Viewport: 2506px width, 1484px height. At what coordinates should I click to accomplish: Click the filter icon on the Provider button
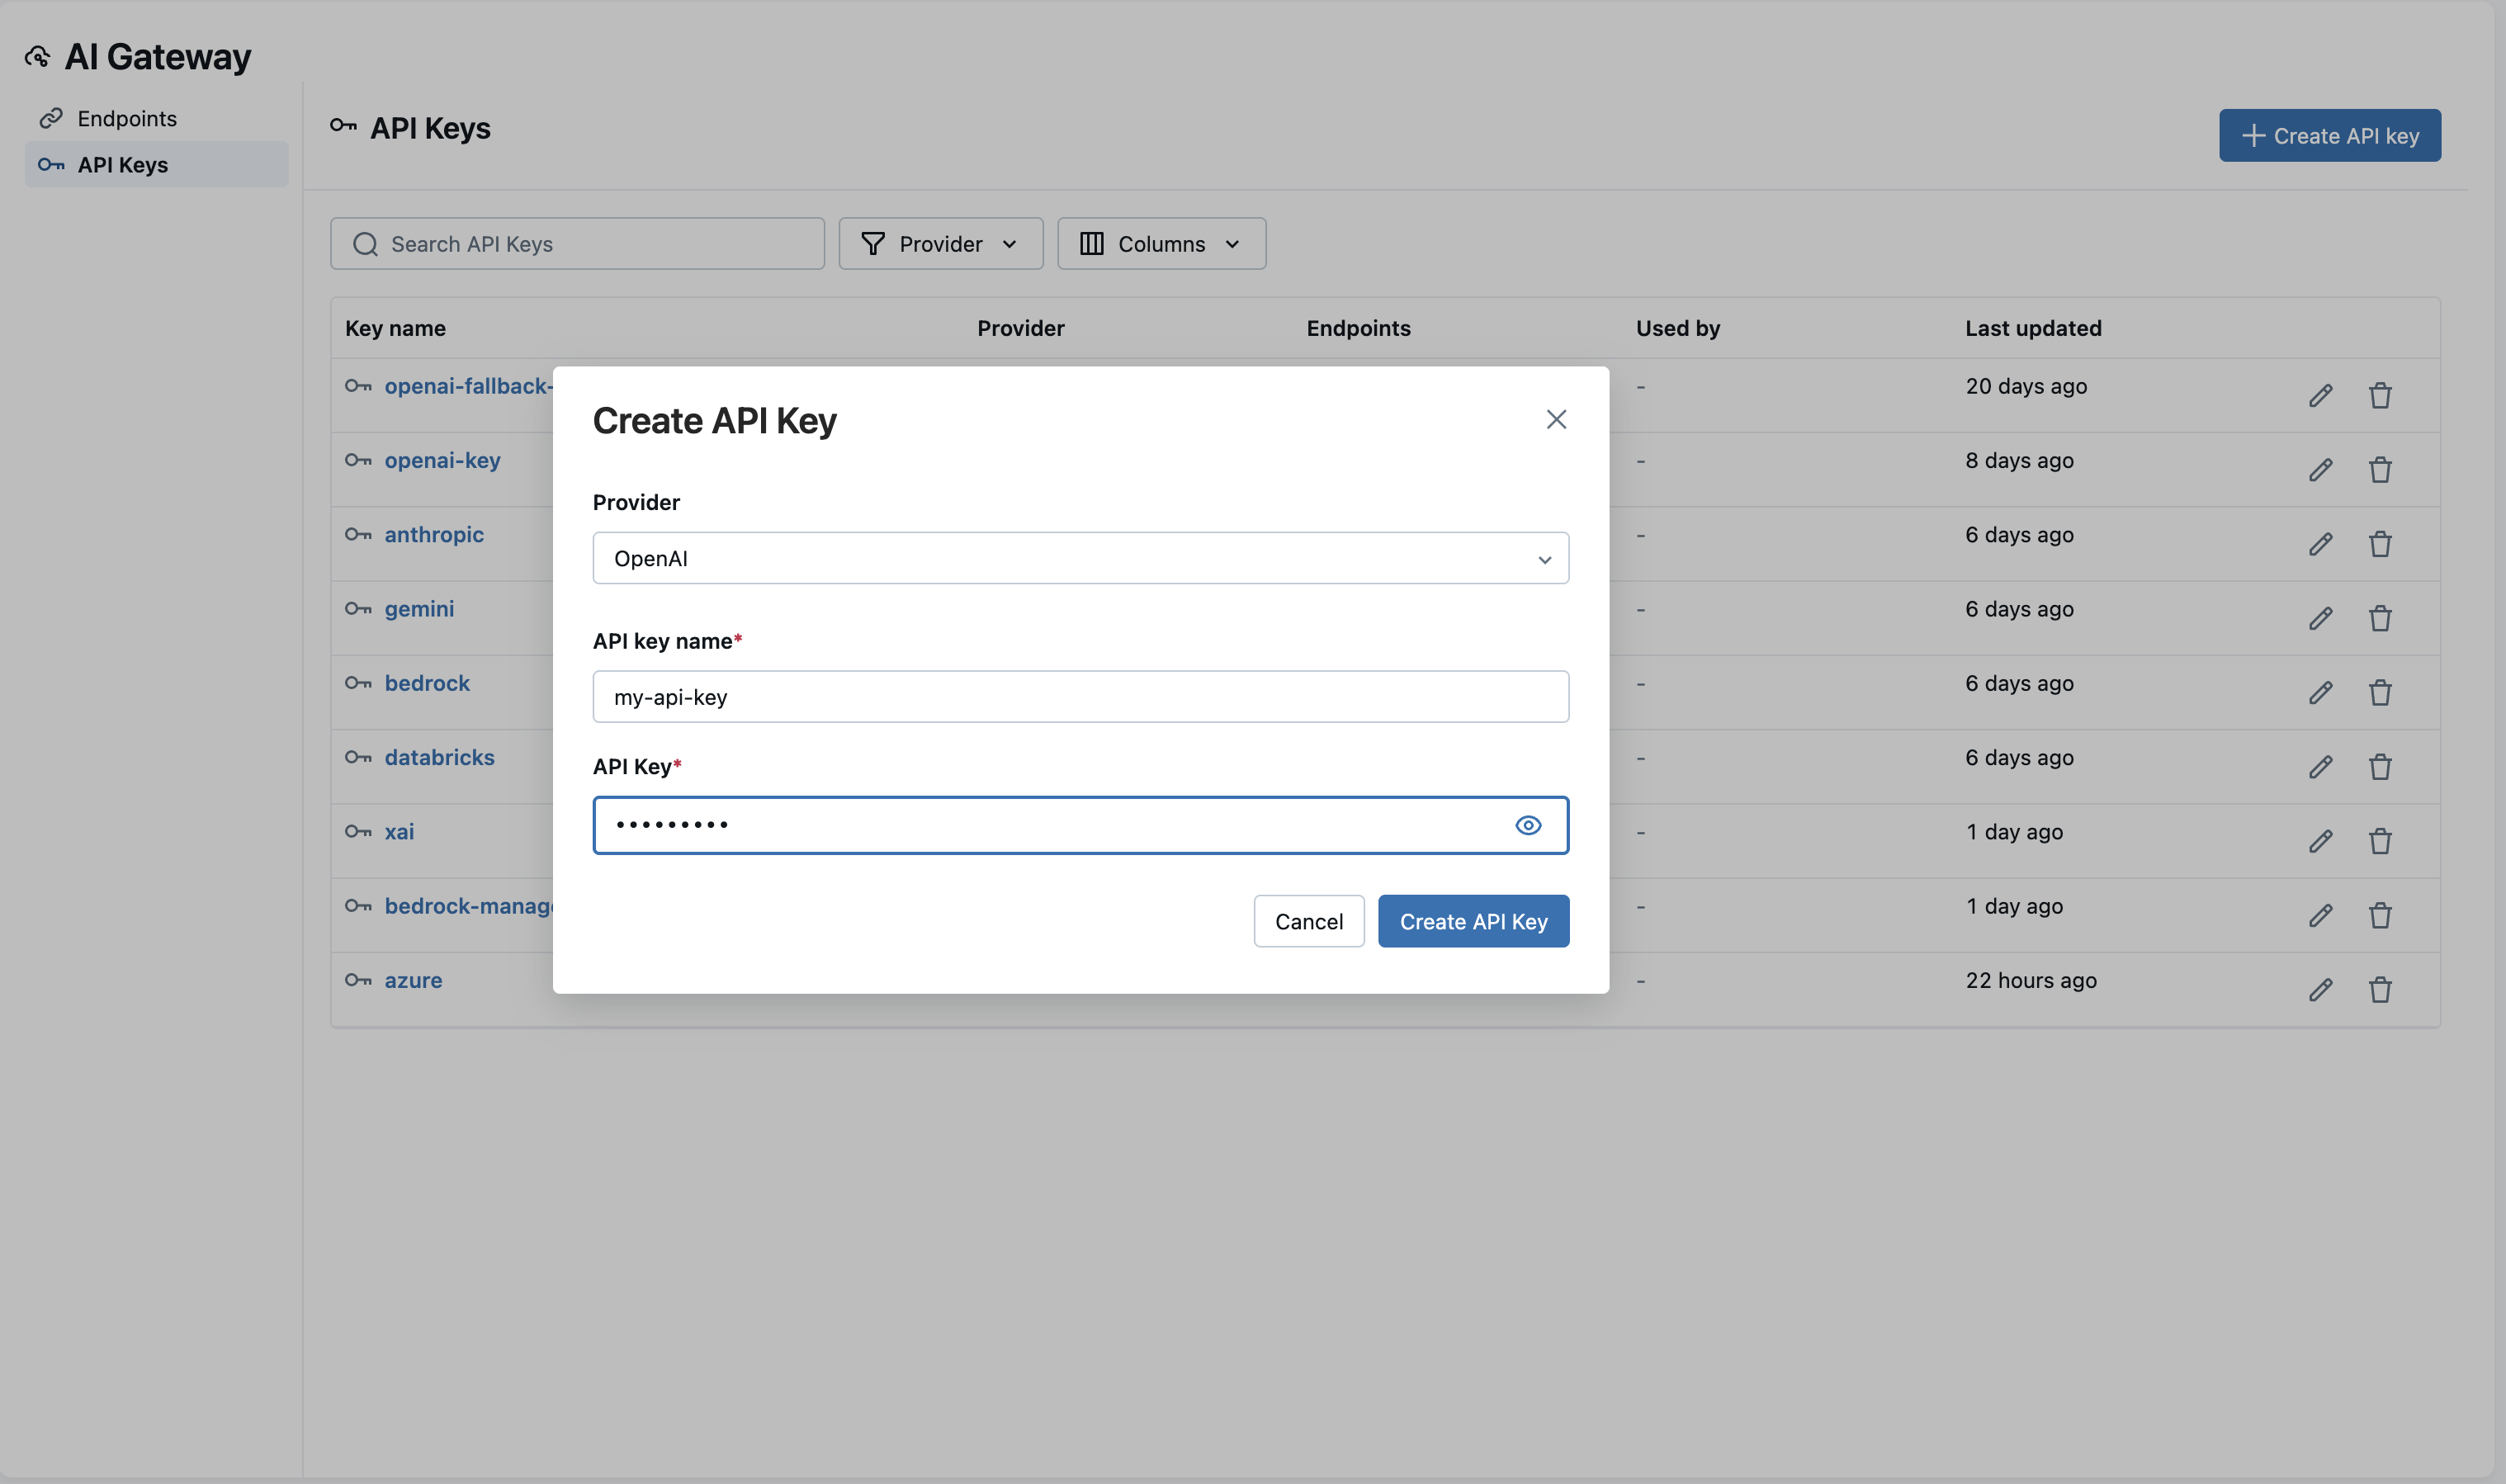tap(872, 243)
